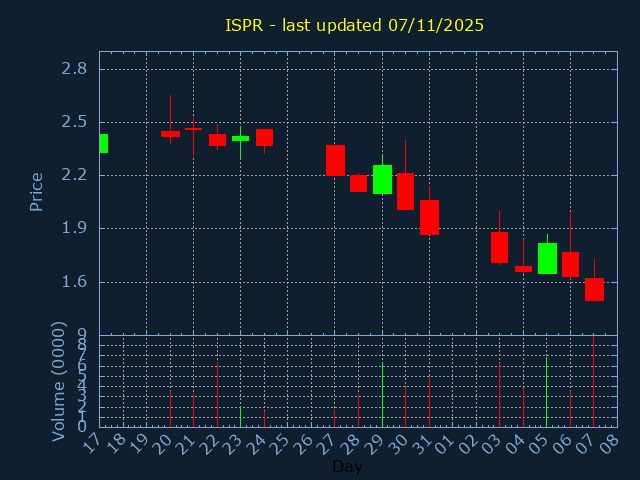
Task: Click the last red candlestick on day 07
Action: [x=594, y=289]
